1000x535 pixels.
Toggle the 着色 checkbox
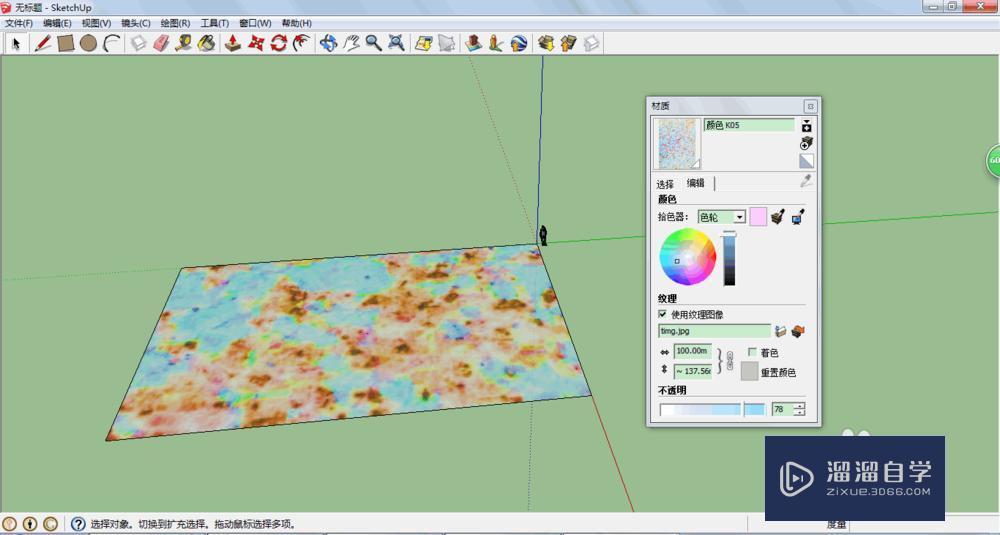[753, 352]
